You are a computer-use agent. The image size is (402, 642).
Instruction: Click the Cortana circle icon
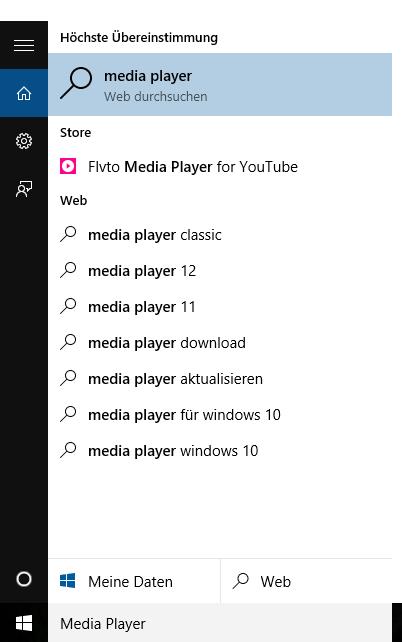[x=24, y=579]
